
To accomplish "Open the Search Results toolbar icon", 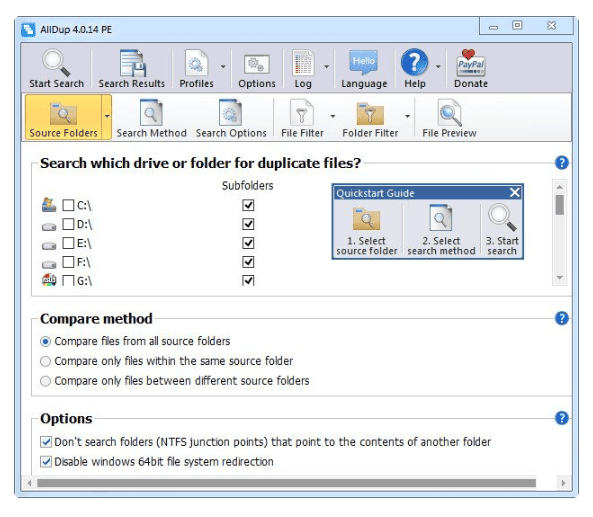I will pyautogui.click(x=132, y=63).
